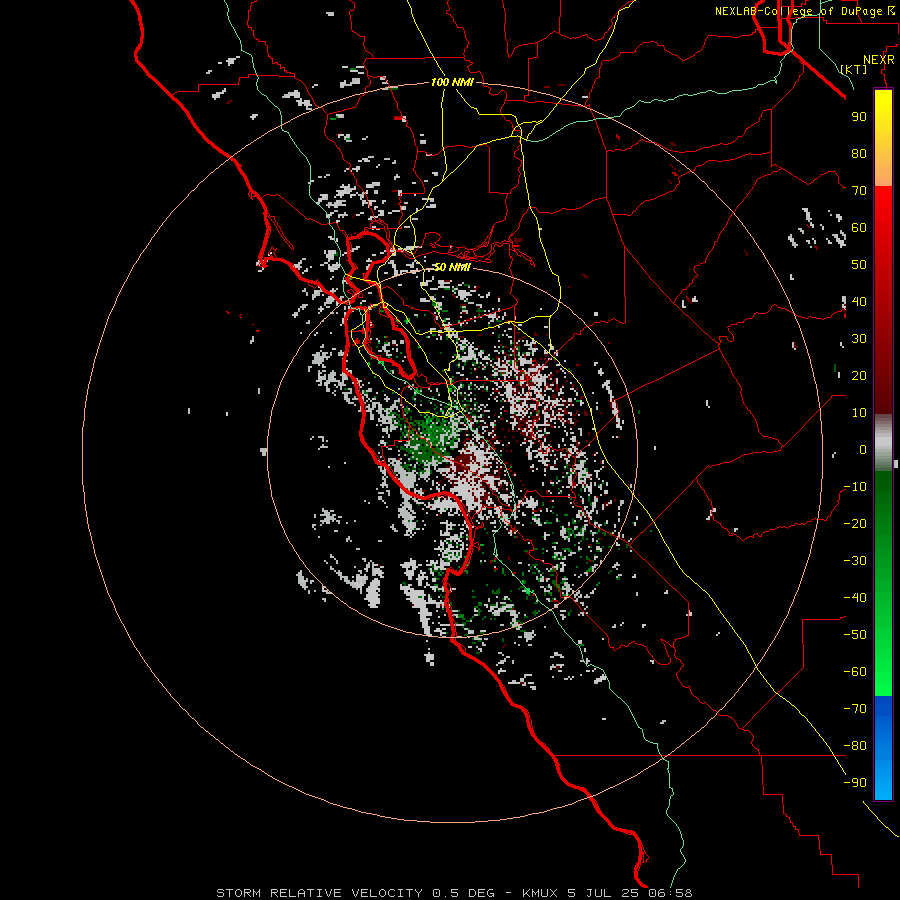Click the 40 value on velocity scale

coord(859,302)
